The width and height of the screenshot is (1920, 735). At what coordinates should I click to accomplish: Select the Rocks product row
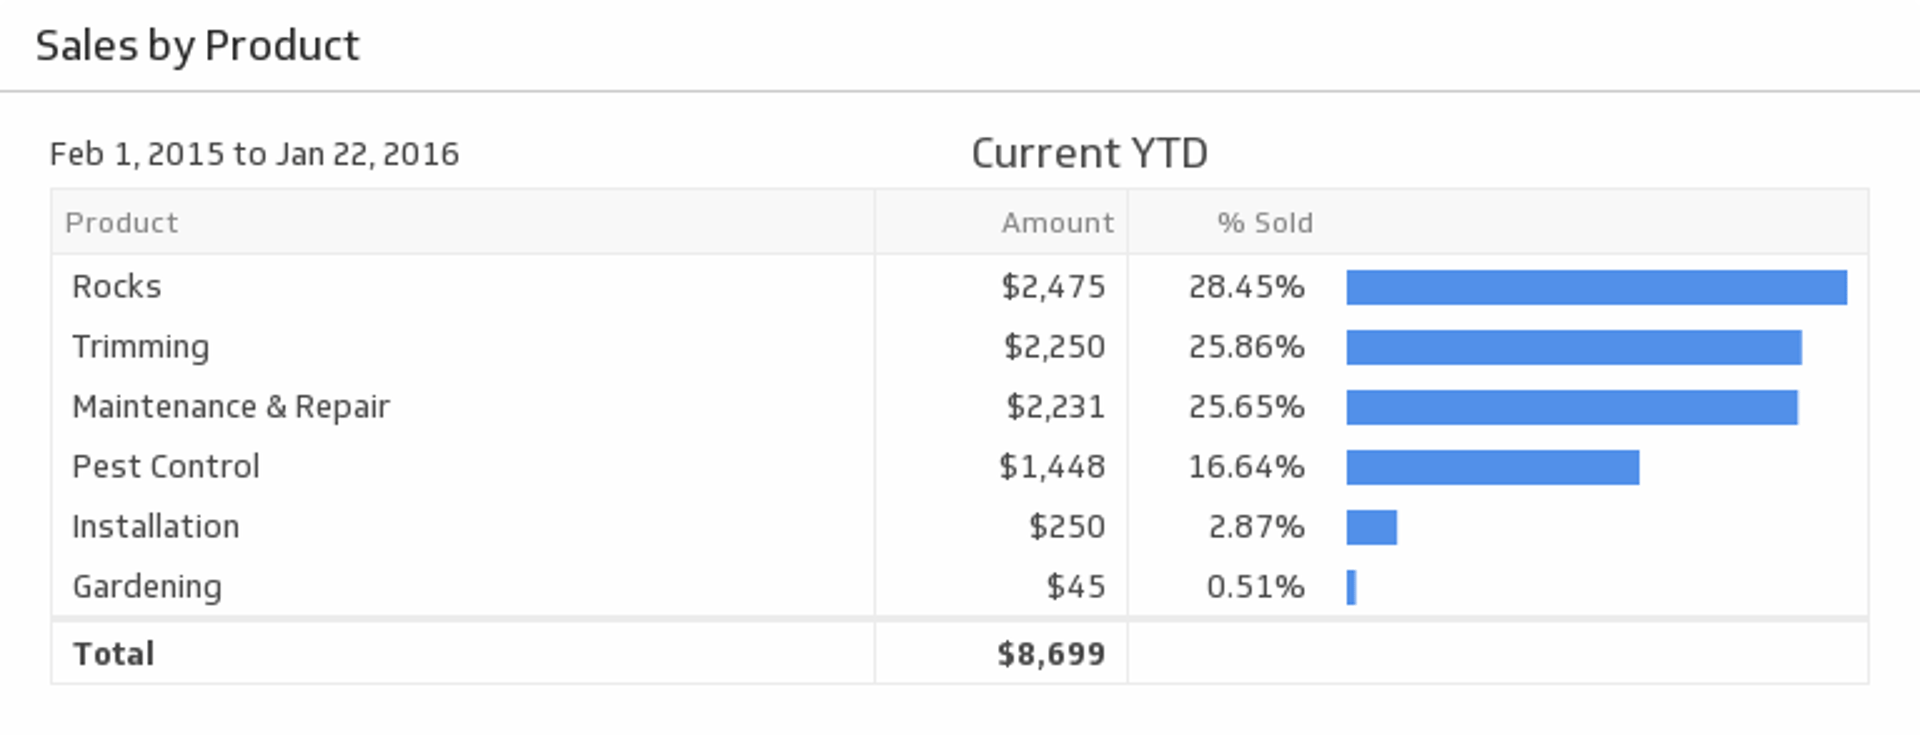tap(116, 287)
